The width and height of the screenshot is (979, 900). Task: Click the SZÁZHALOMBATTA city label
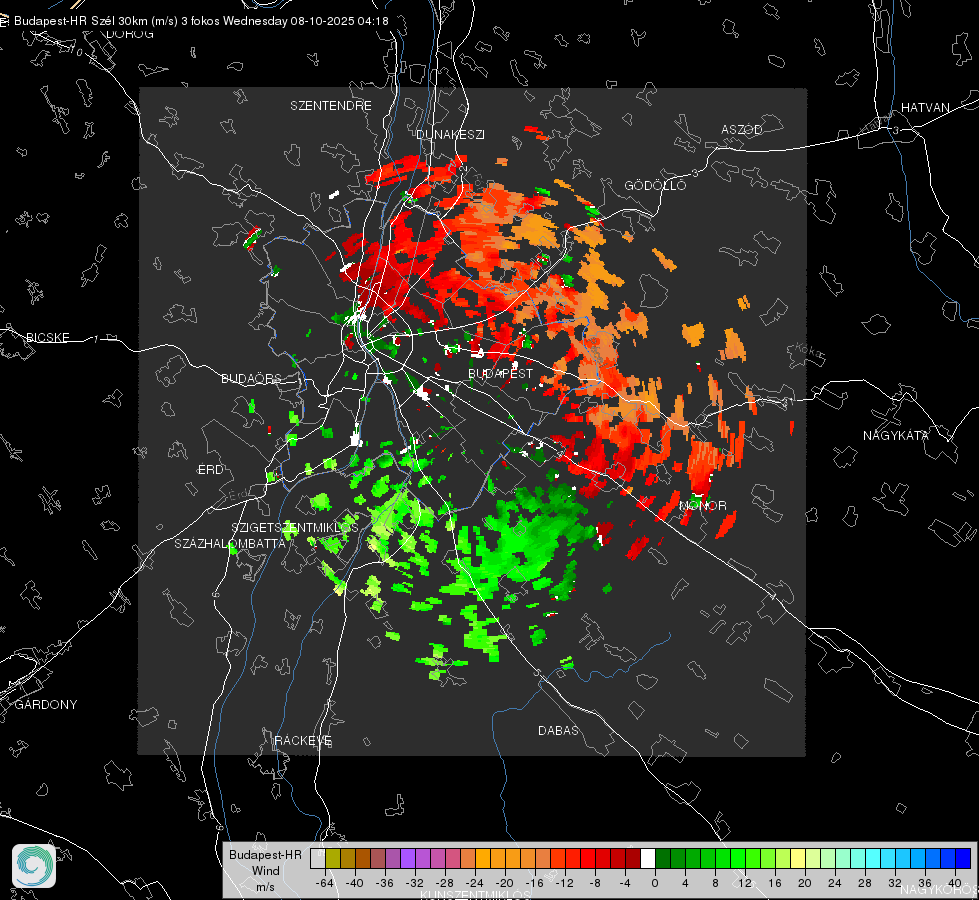pos(230,543)
